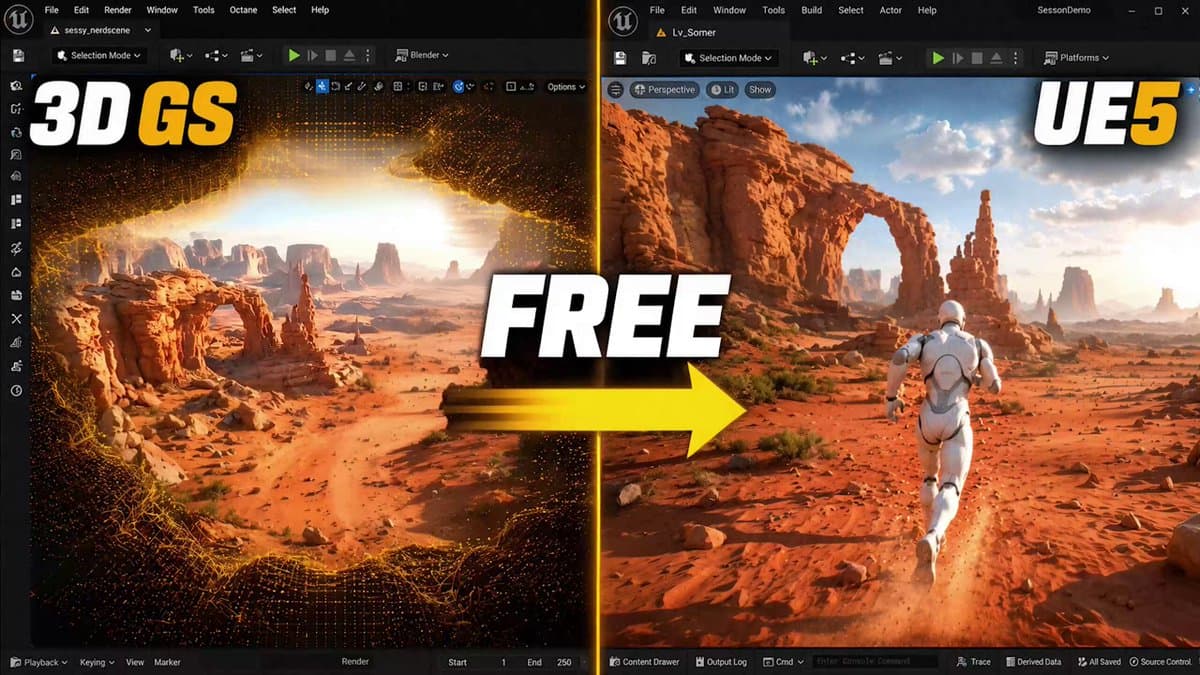Open Tools menu in right UE5 window
1200x675 pixels.
click(x=774, y=10)
